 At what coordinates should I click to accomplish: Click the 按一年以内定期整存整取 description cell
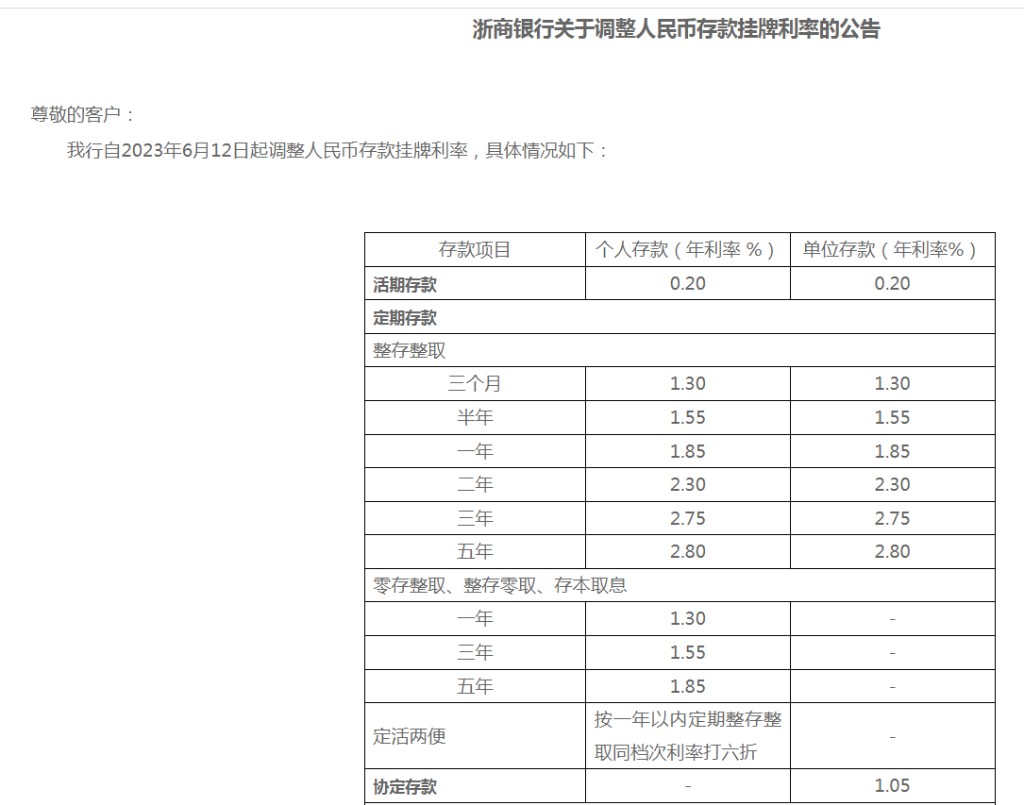pos(688,736)
